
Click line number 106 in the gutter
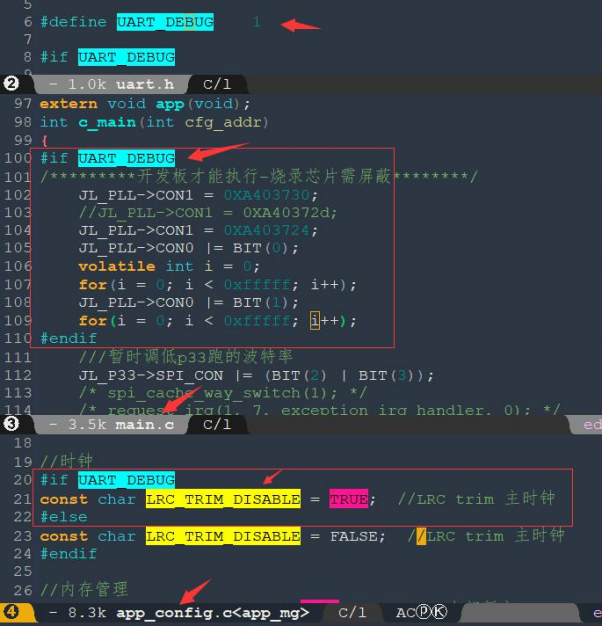pos(18,266)
